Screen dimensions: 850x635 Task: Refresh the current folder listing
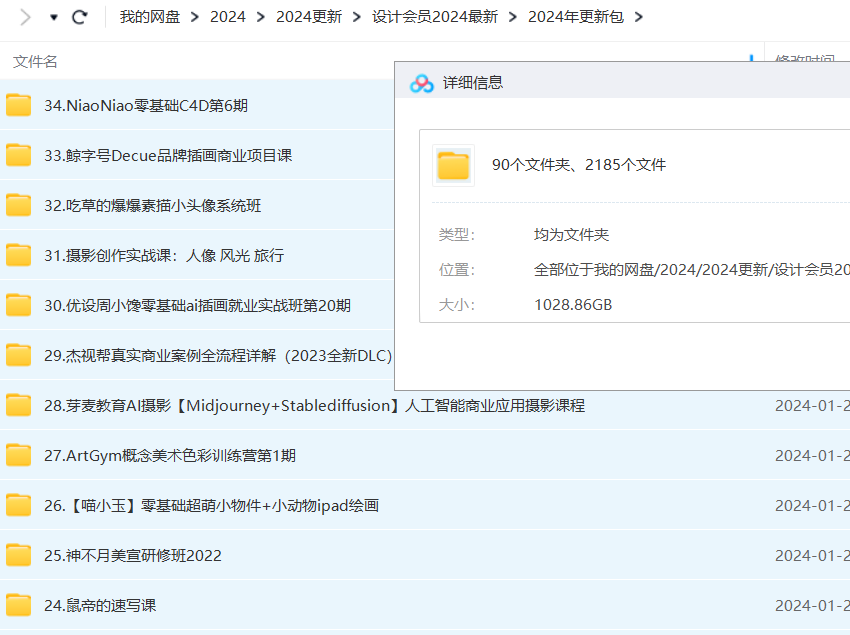click(x=80, y=17)
